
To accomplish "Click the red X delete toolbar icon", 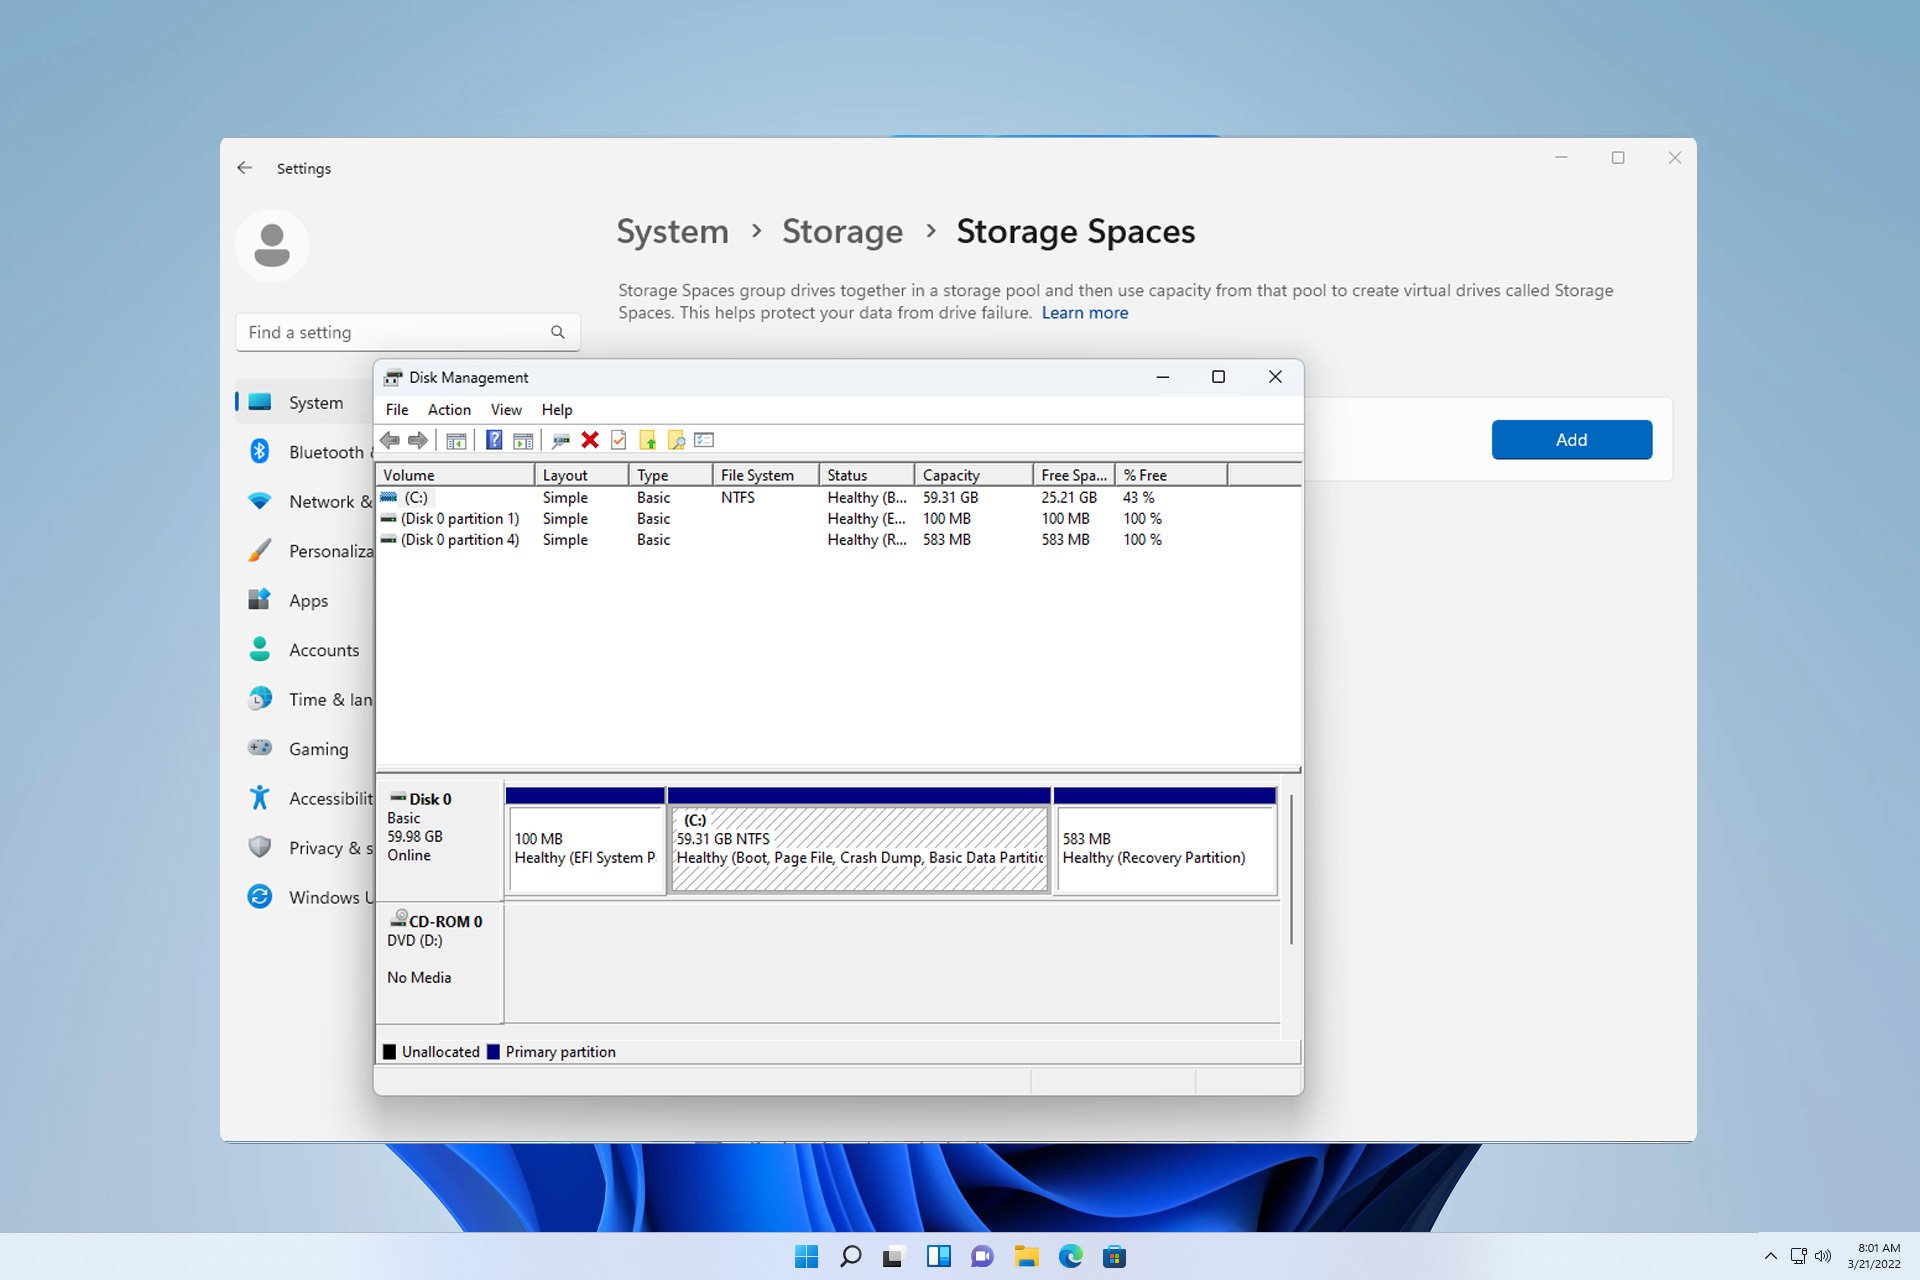I will (589, 440).
